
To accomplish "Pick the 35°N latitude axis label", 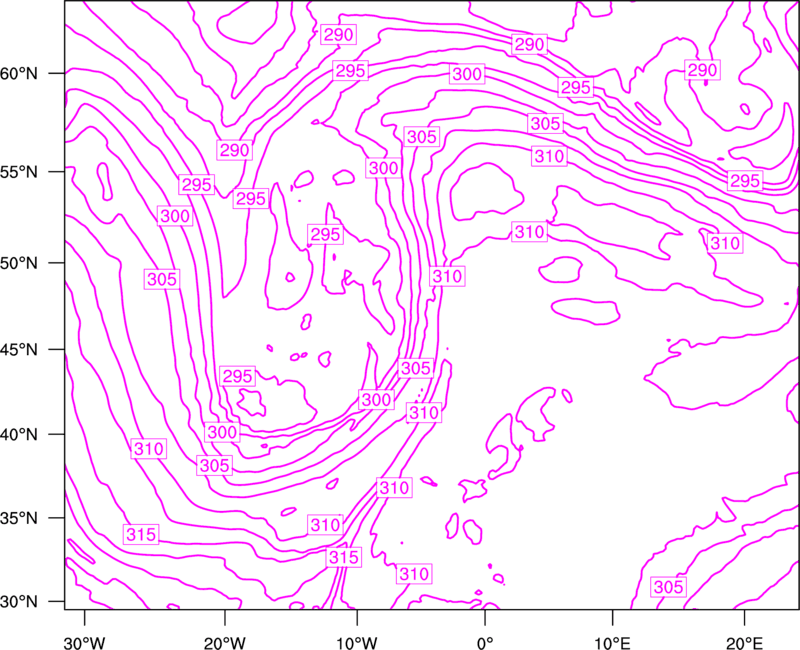I will pos(19,518).
